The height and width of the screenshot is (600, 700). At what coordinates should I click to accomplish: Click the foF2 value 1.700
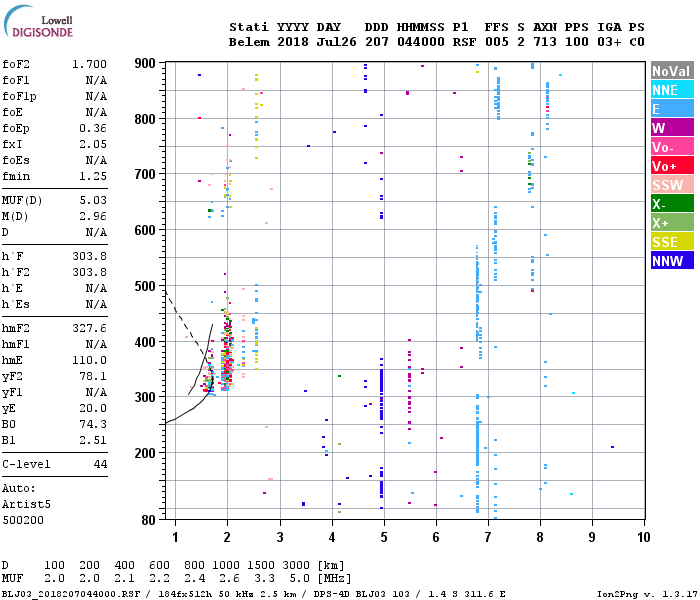click(89, 64)
